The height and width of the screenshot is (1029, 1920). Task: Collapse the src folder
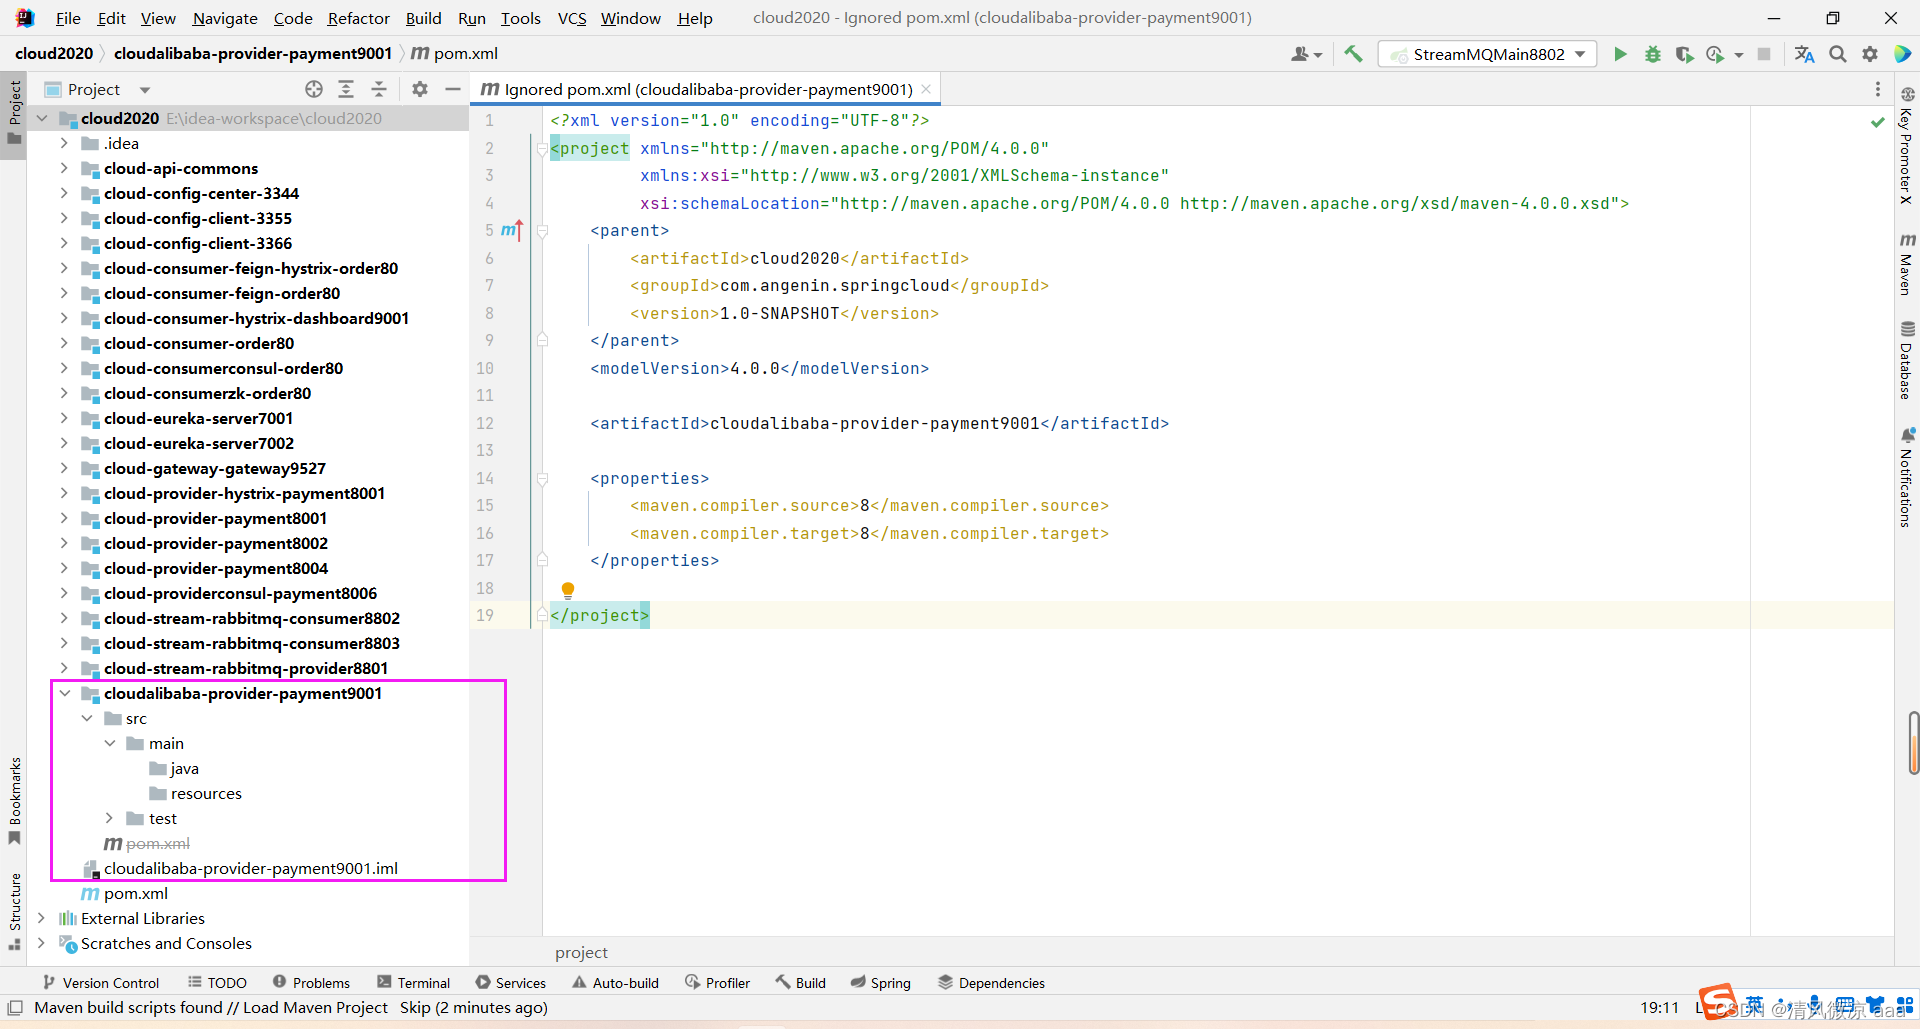[x=87, y=718]
